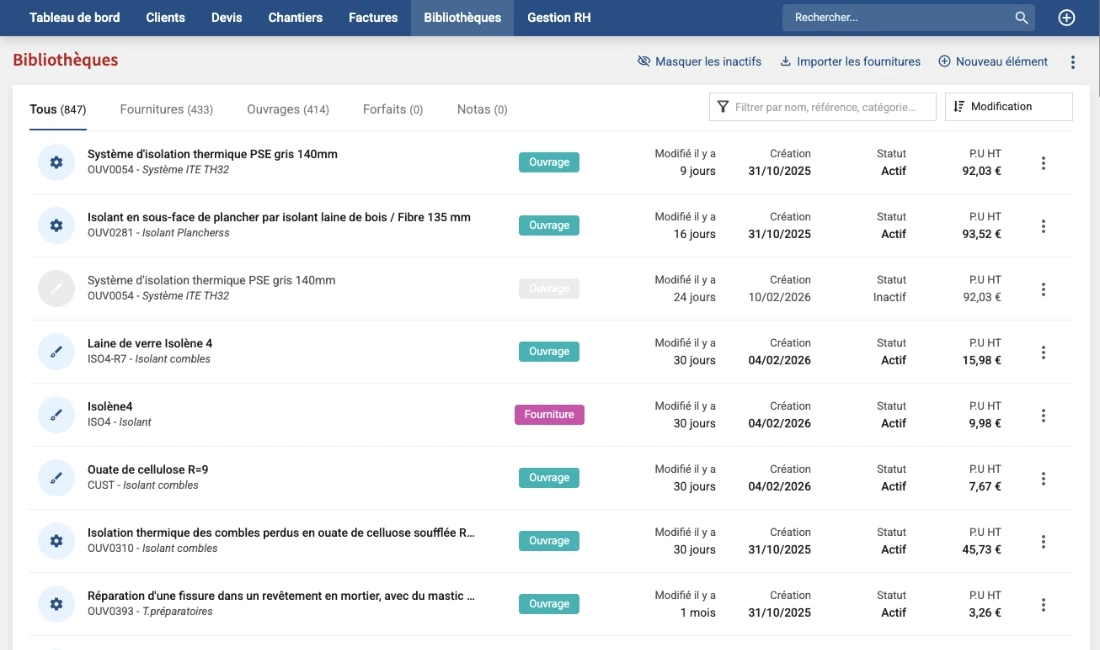Toggle Masquer les inactifs

(699, 62)
